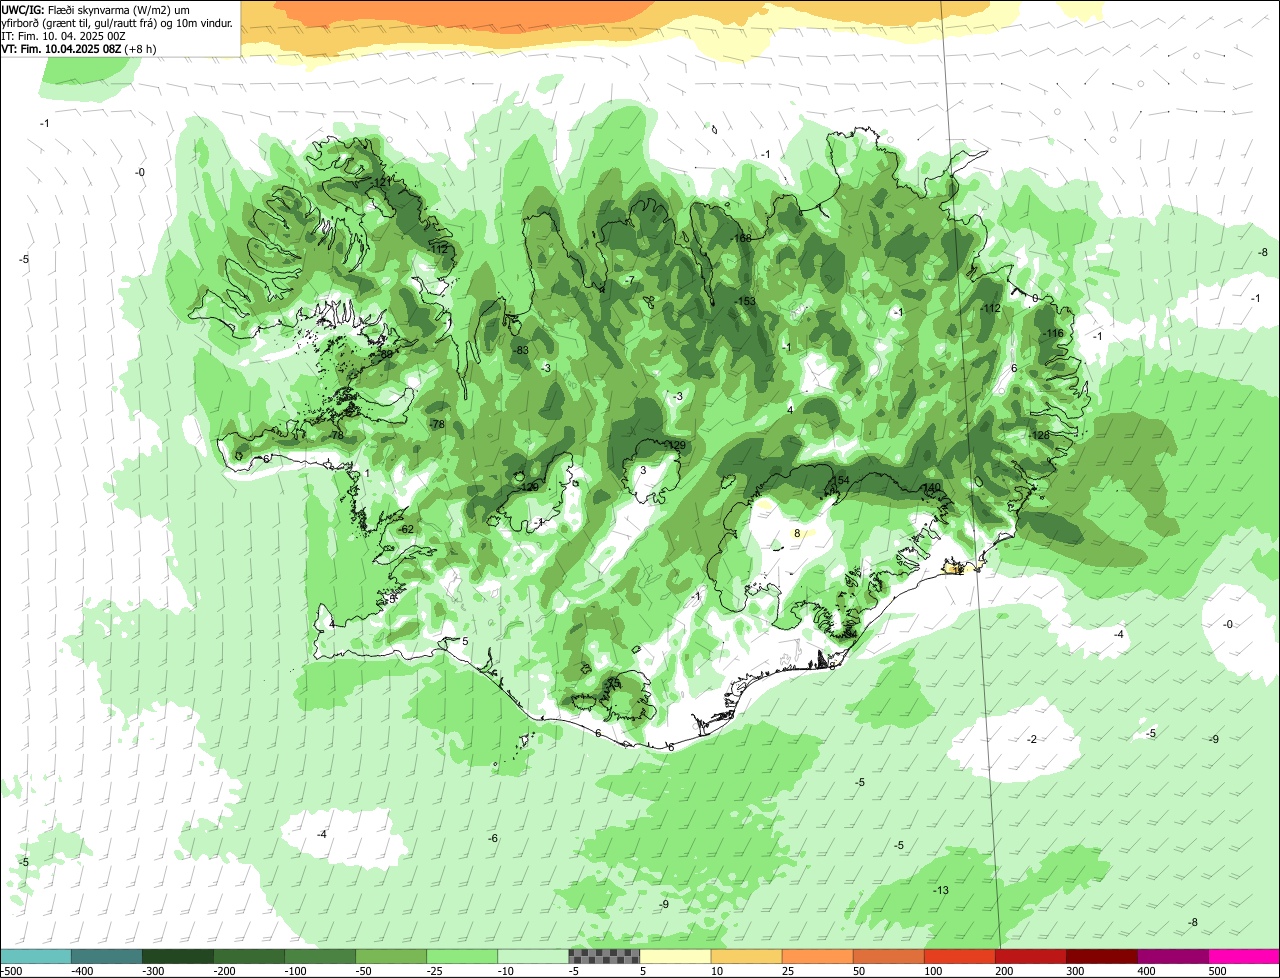Viewport: 1280px width, 978px height.
Task: Click the -116 value in east Iceland
Action: point(1054,333)
